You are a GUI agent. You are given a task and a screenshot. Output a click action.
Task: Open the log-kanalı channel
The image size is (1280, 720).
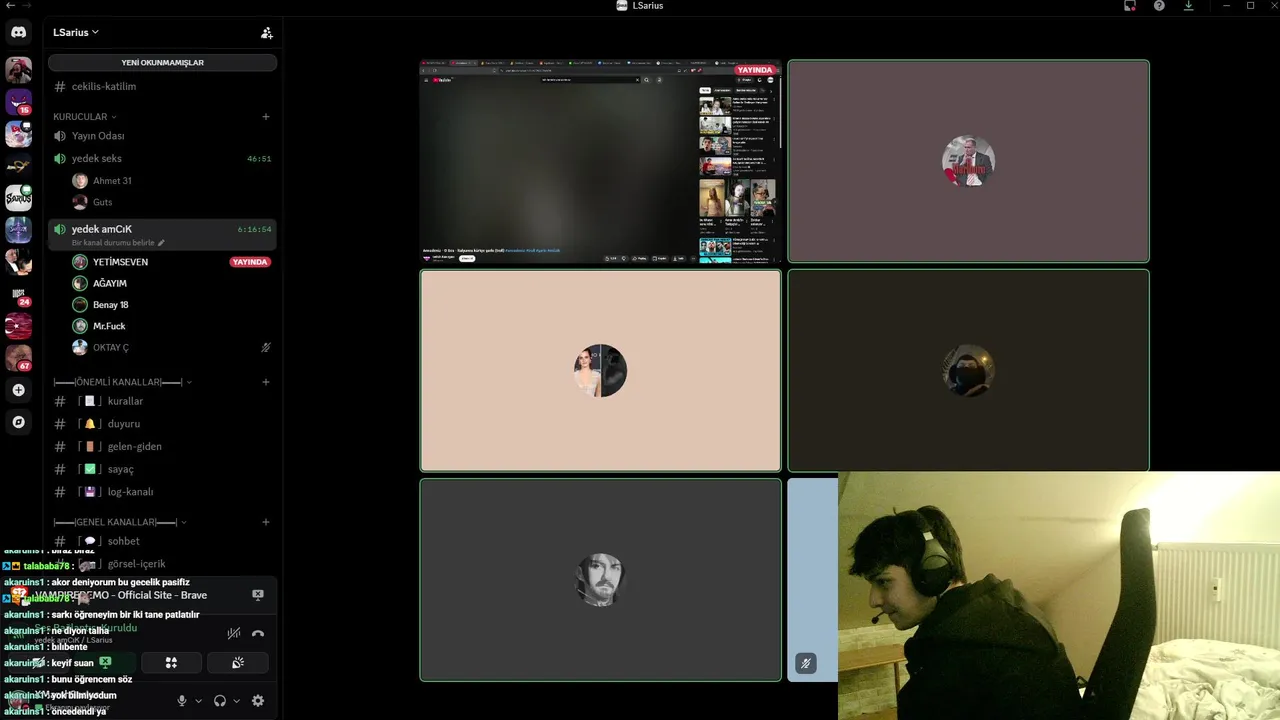[162, 492]
